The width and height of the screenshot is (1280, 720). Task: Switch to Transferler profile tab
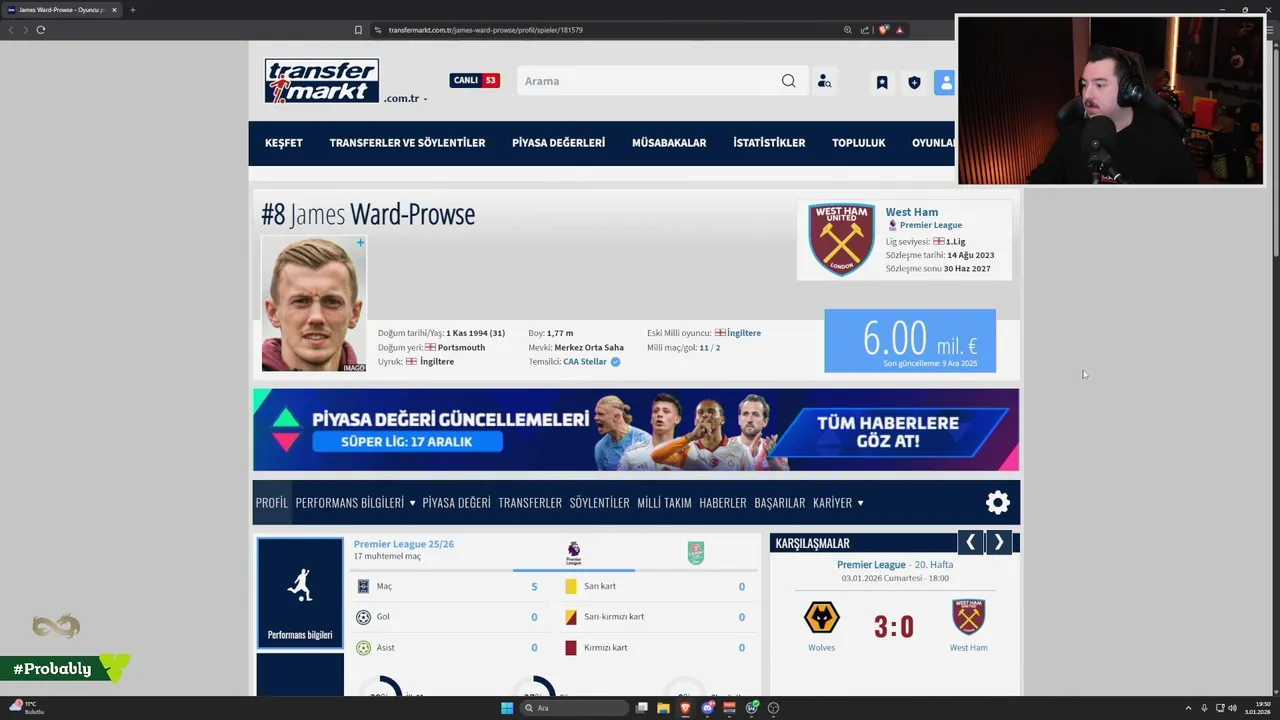coord(530,503)
